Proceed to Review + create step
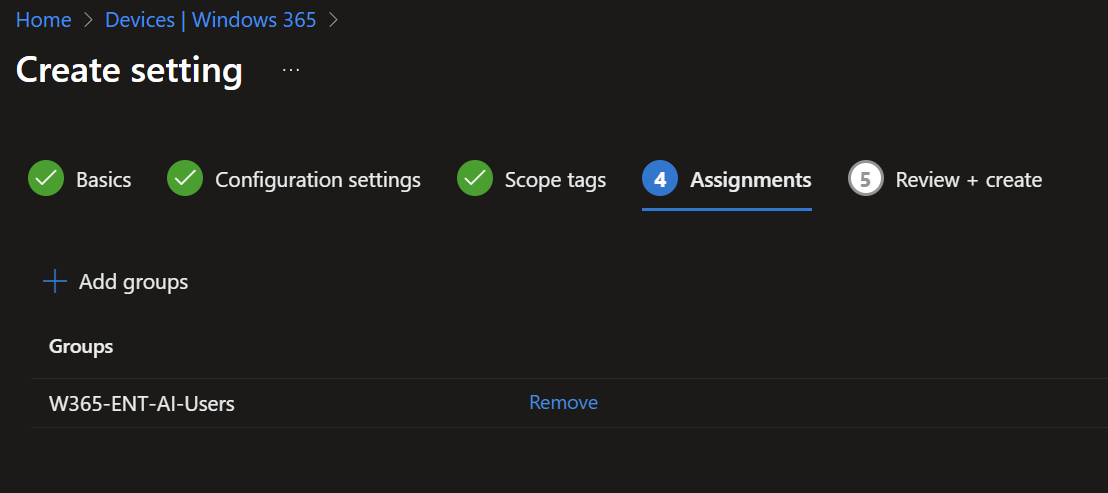1108x493 pixels. (x=968, y=180)
